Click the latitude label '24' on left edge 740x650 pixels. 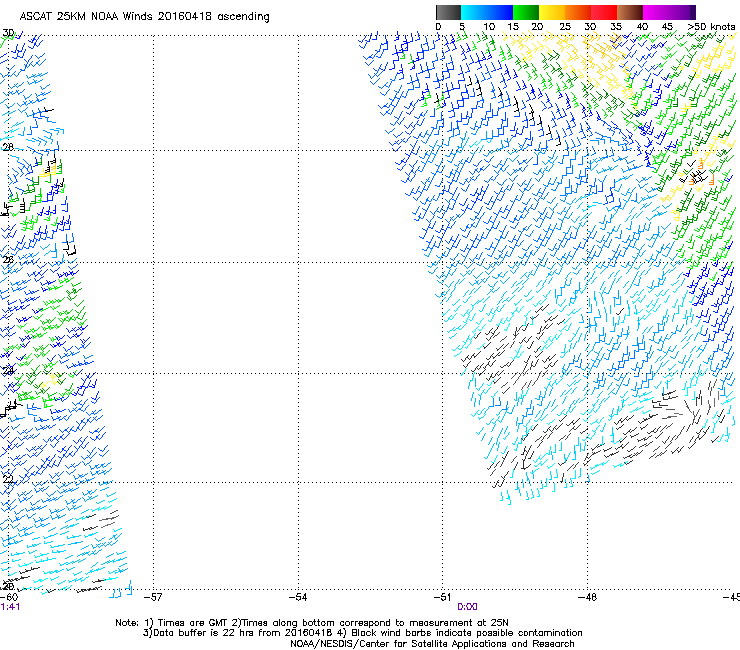pyautogui.click(x=8, y=371)
